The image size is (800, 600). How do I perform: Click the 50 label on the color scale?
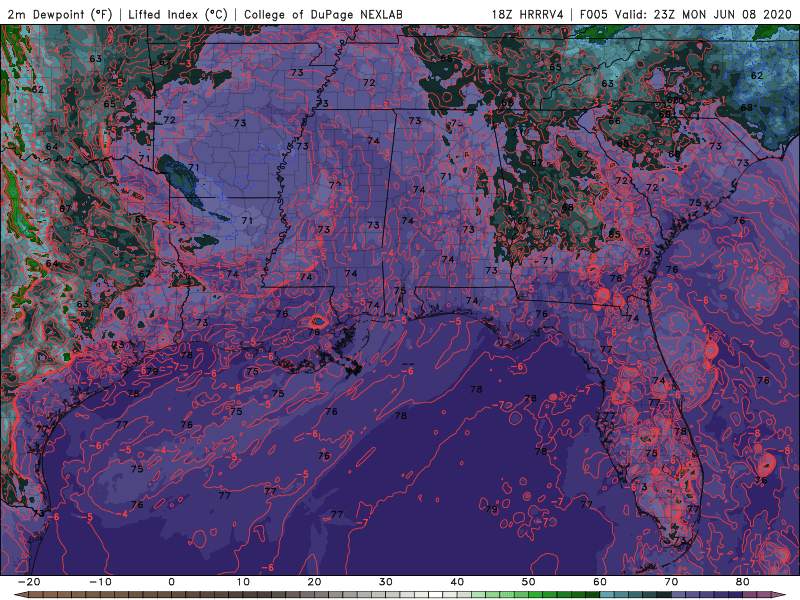[x=529, y=582]
